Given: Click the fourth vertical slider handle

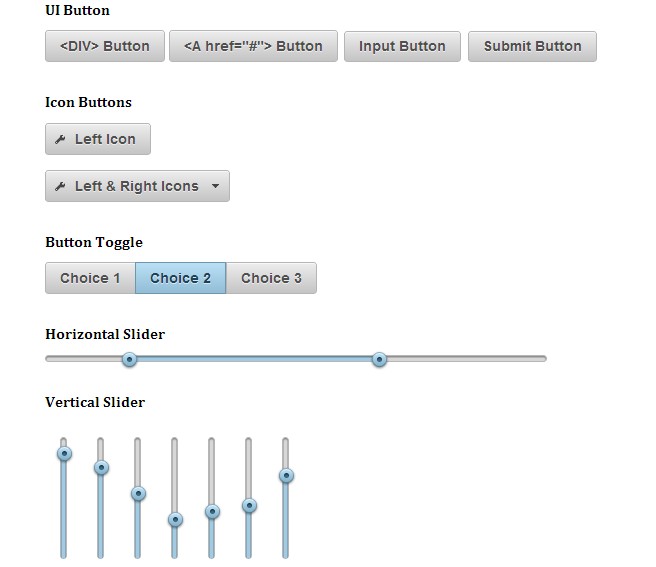Looking at the screenshot, I should (175, 519).
